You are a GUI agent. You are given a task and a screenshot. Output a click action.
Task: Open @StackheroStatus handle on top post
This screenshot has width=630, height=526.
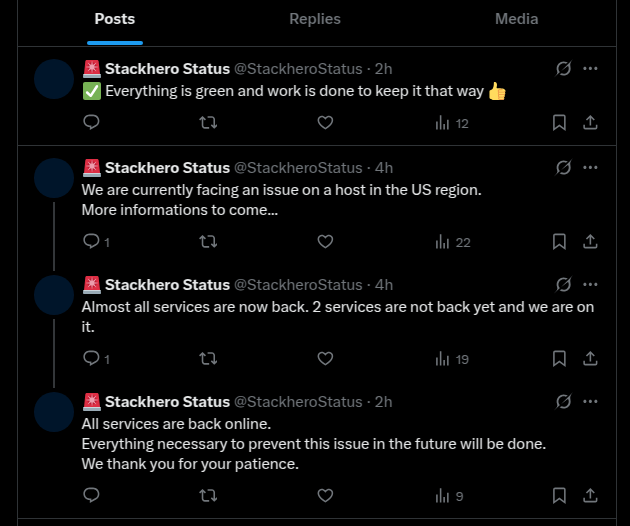click(298, 69)
